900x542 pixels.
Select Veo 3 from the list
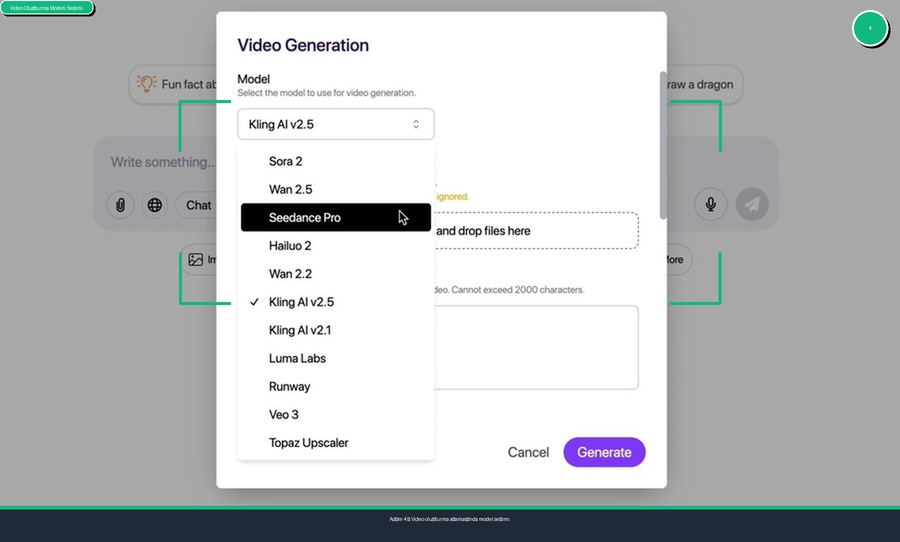click(x=283, y=414)
